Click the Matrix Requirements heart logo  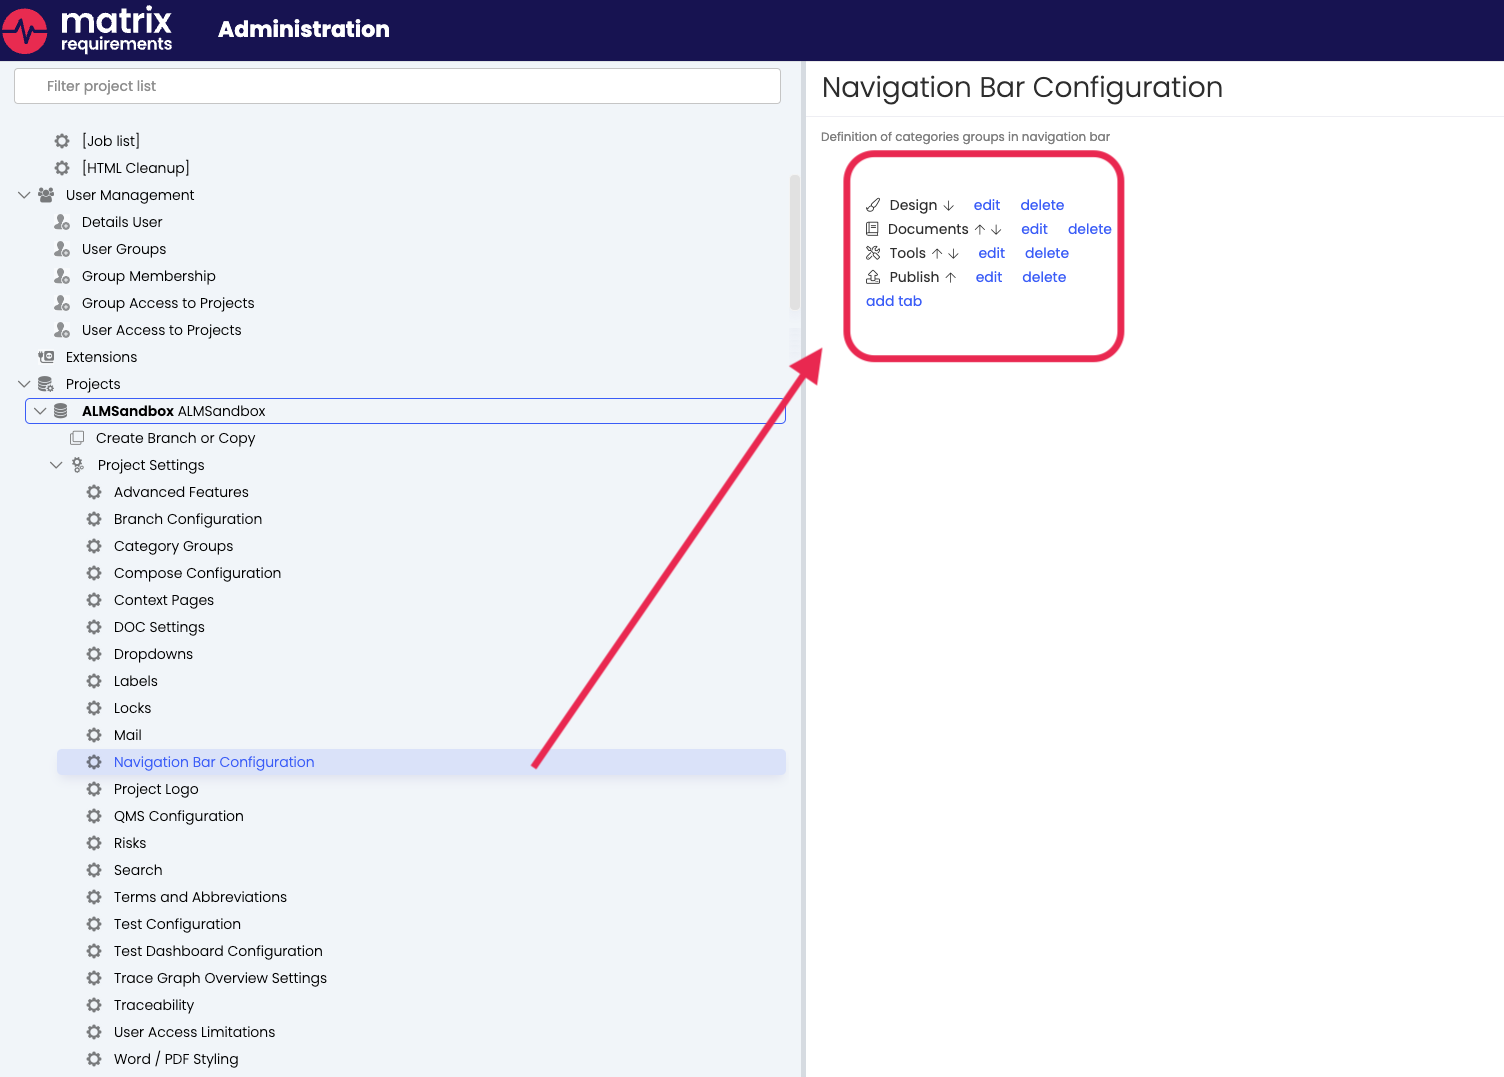25,30
